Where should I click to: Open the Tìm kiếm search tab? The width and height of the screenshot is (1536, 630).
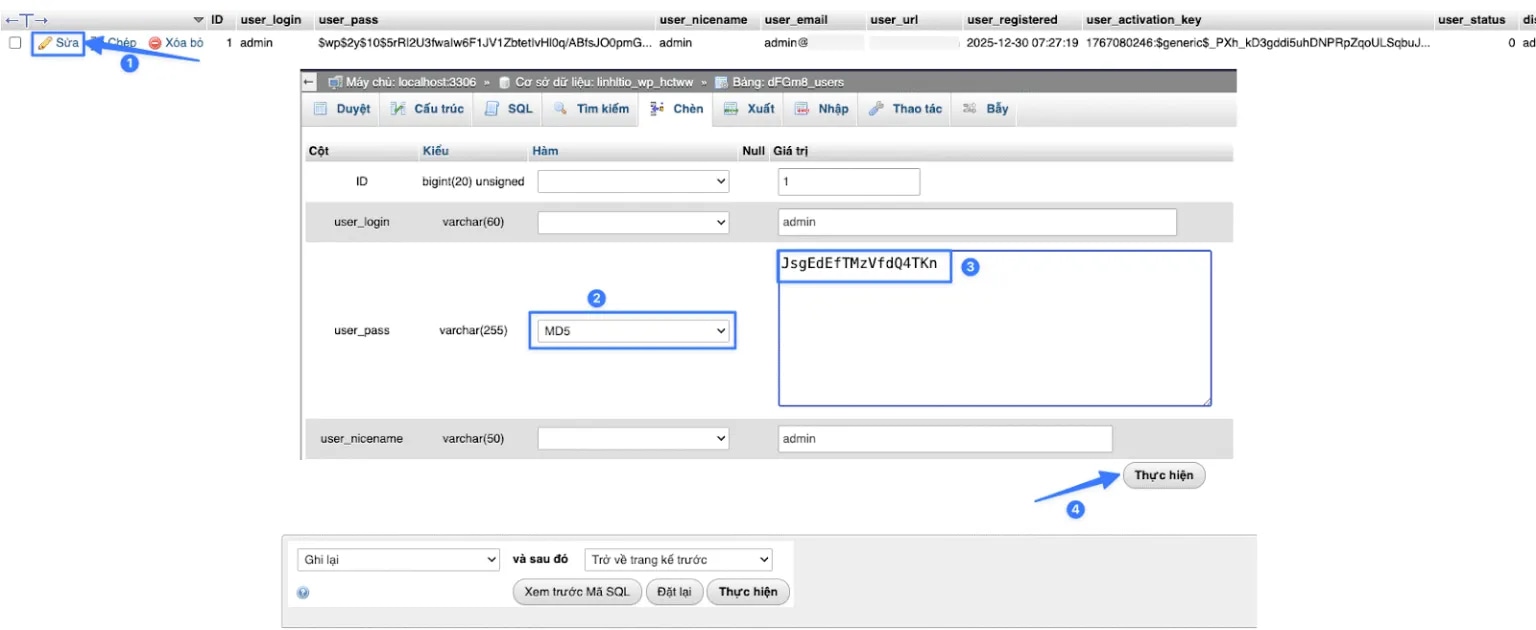click(591, 109)
